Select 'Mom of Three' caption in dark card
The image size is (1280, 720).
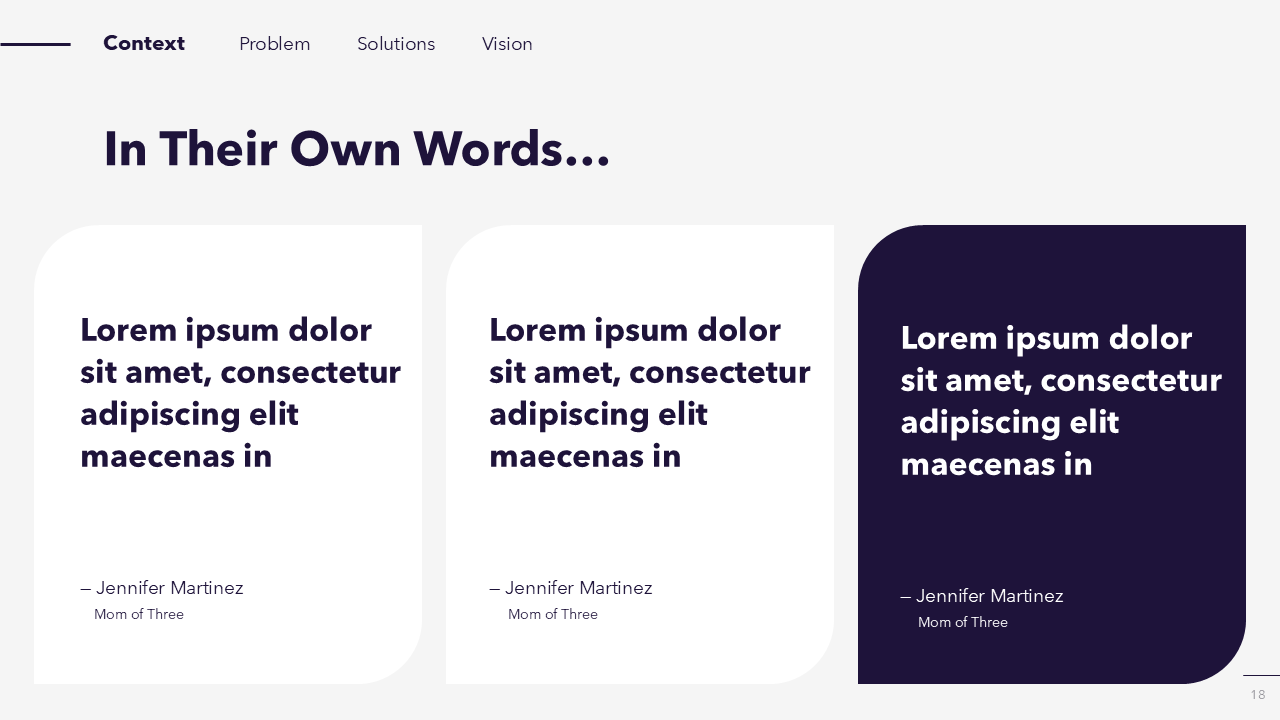[x=963, y=622]
